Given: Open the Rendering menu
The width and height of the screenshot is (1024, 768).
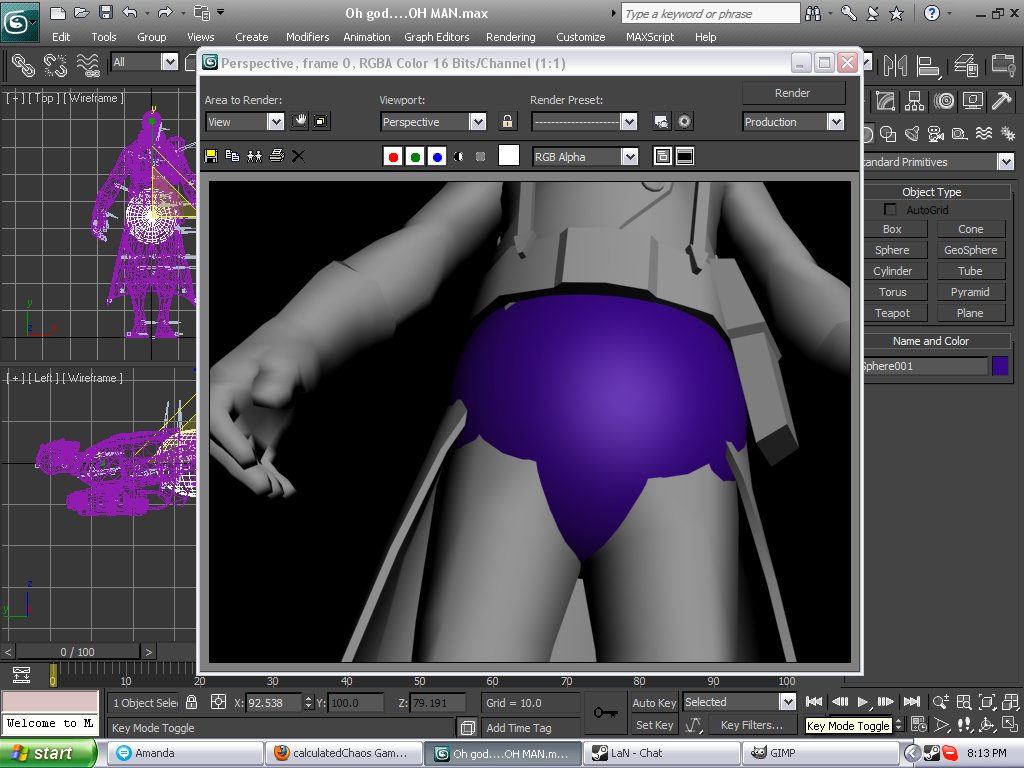Looking at the screenshot, I should pyautogui.click(x=510, y=37).
